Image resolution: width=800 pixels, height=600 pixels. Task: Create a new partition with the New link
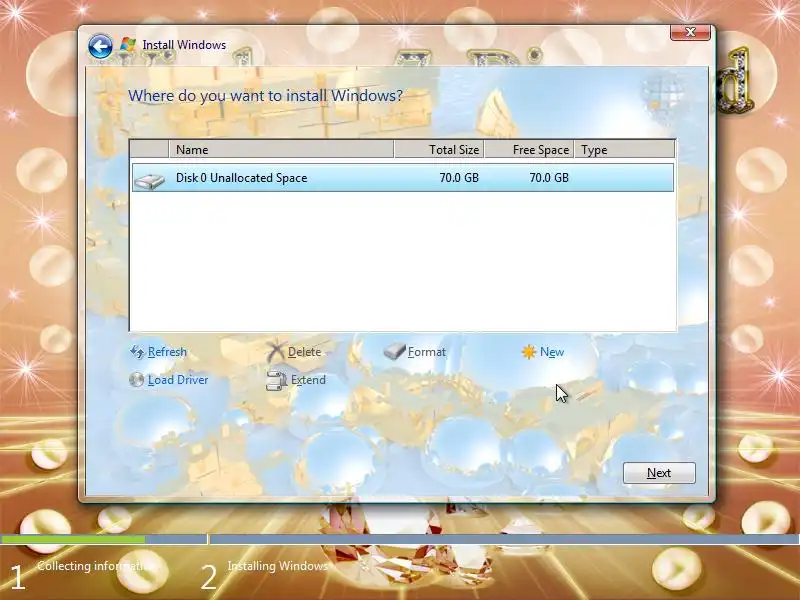coord(552,352)
